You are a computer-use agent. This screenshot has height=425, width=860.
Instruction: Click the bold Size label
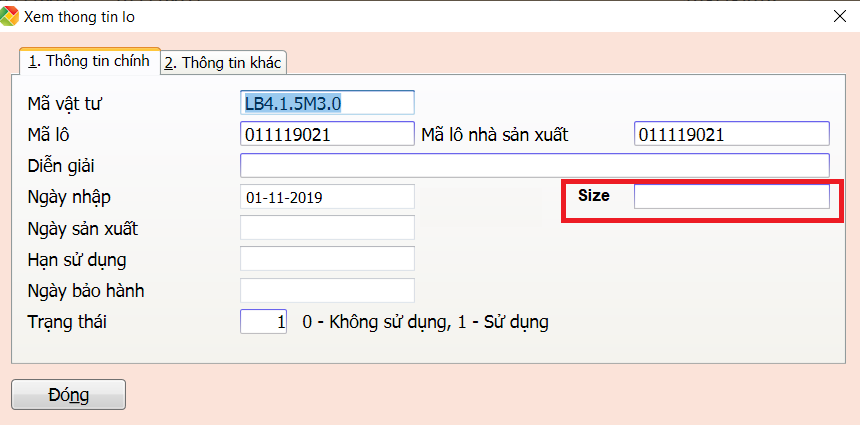593,196
